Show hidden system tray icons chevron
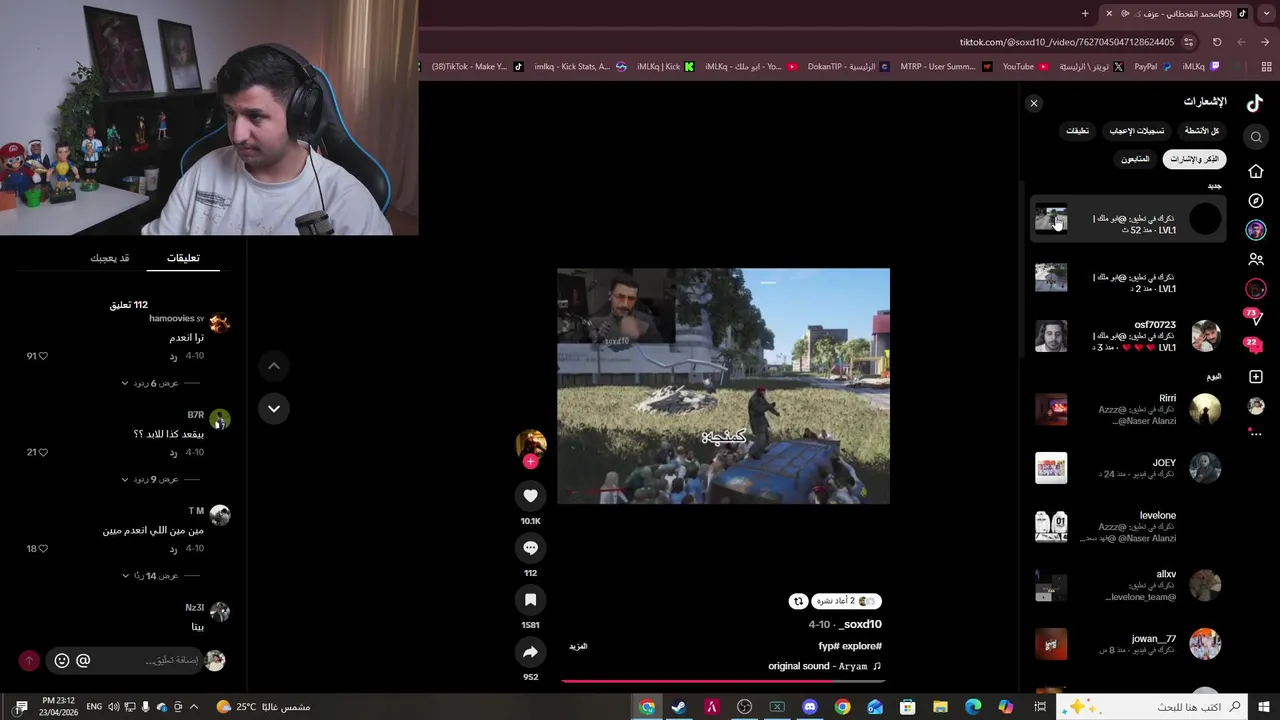Screen dimensions: 1280x720 click(193, 707)
